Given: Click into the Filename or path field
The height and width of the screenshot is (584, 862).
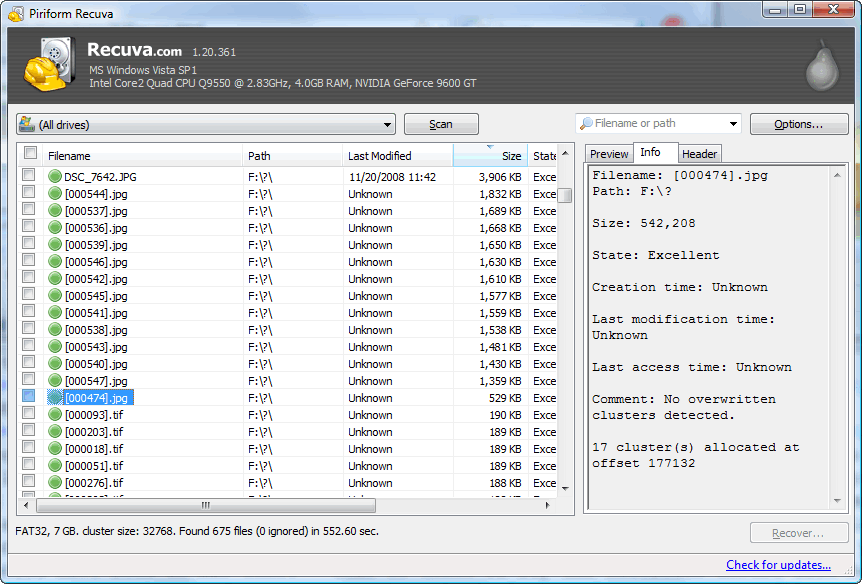Looking at the screenshot, I should [659, 124].
